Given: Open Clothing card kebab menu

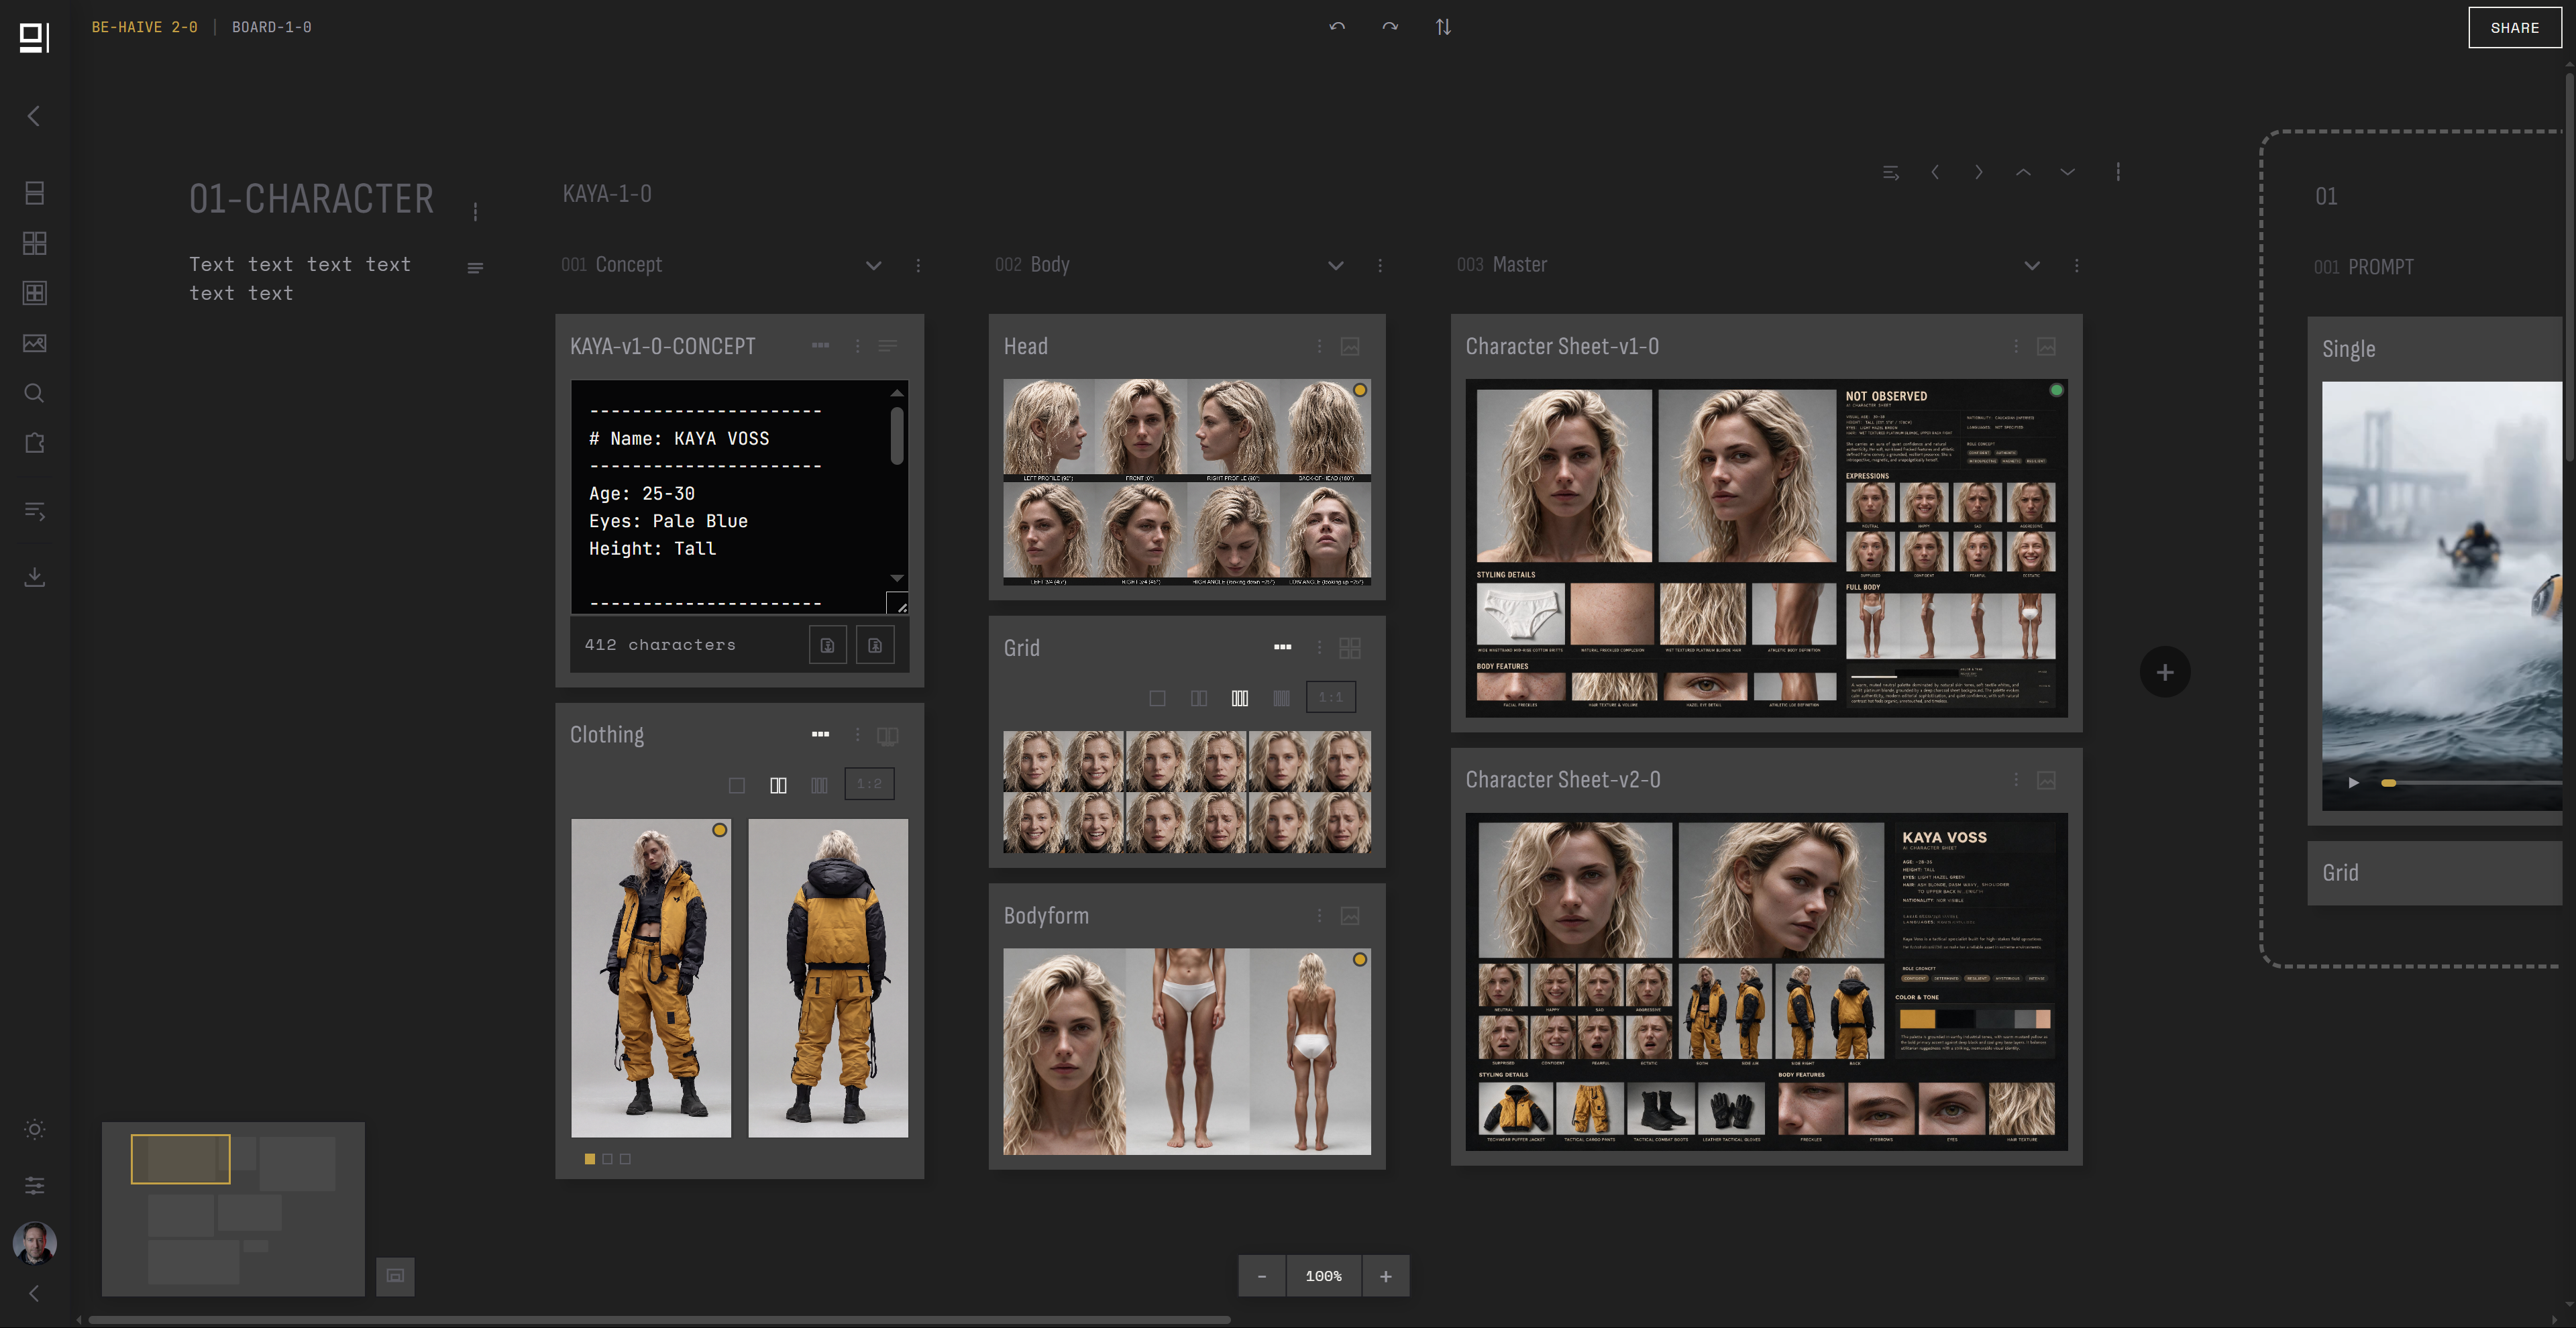Looking at the screenshot, I should 857,735.
